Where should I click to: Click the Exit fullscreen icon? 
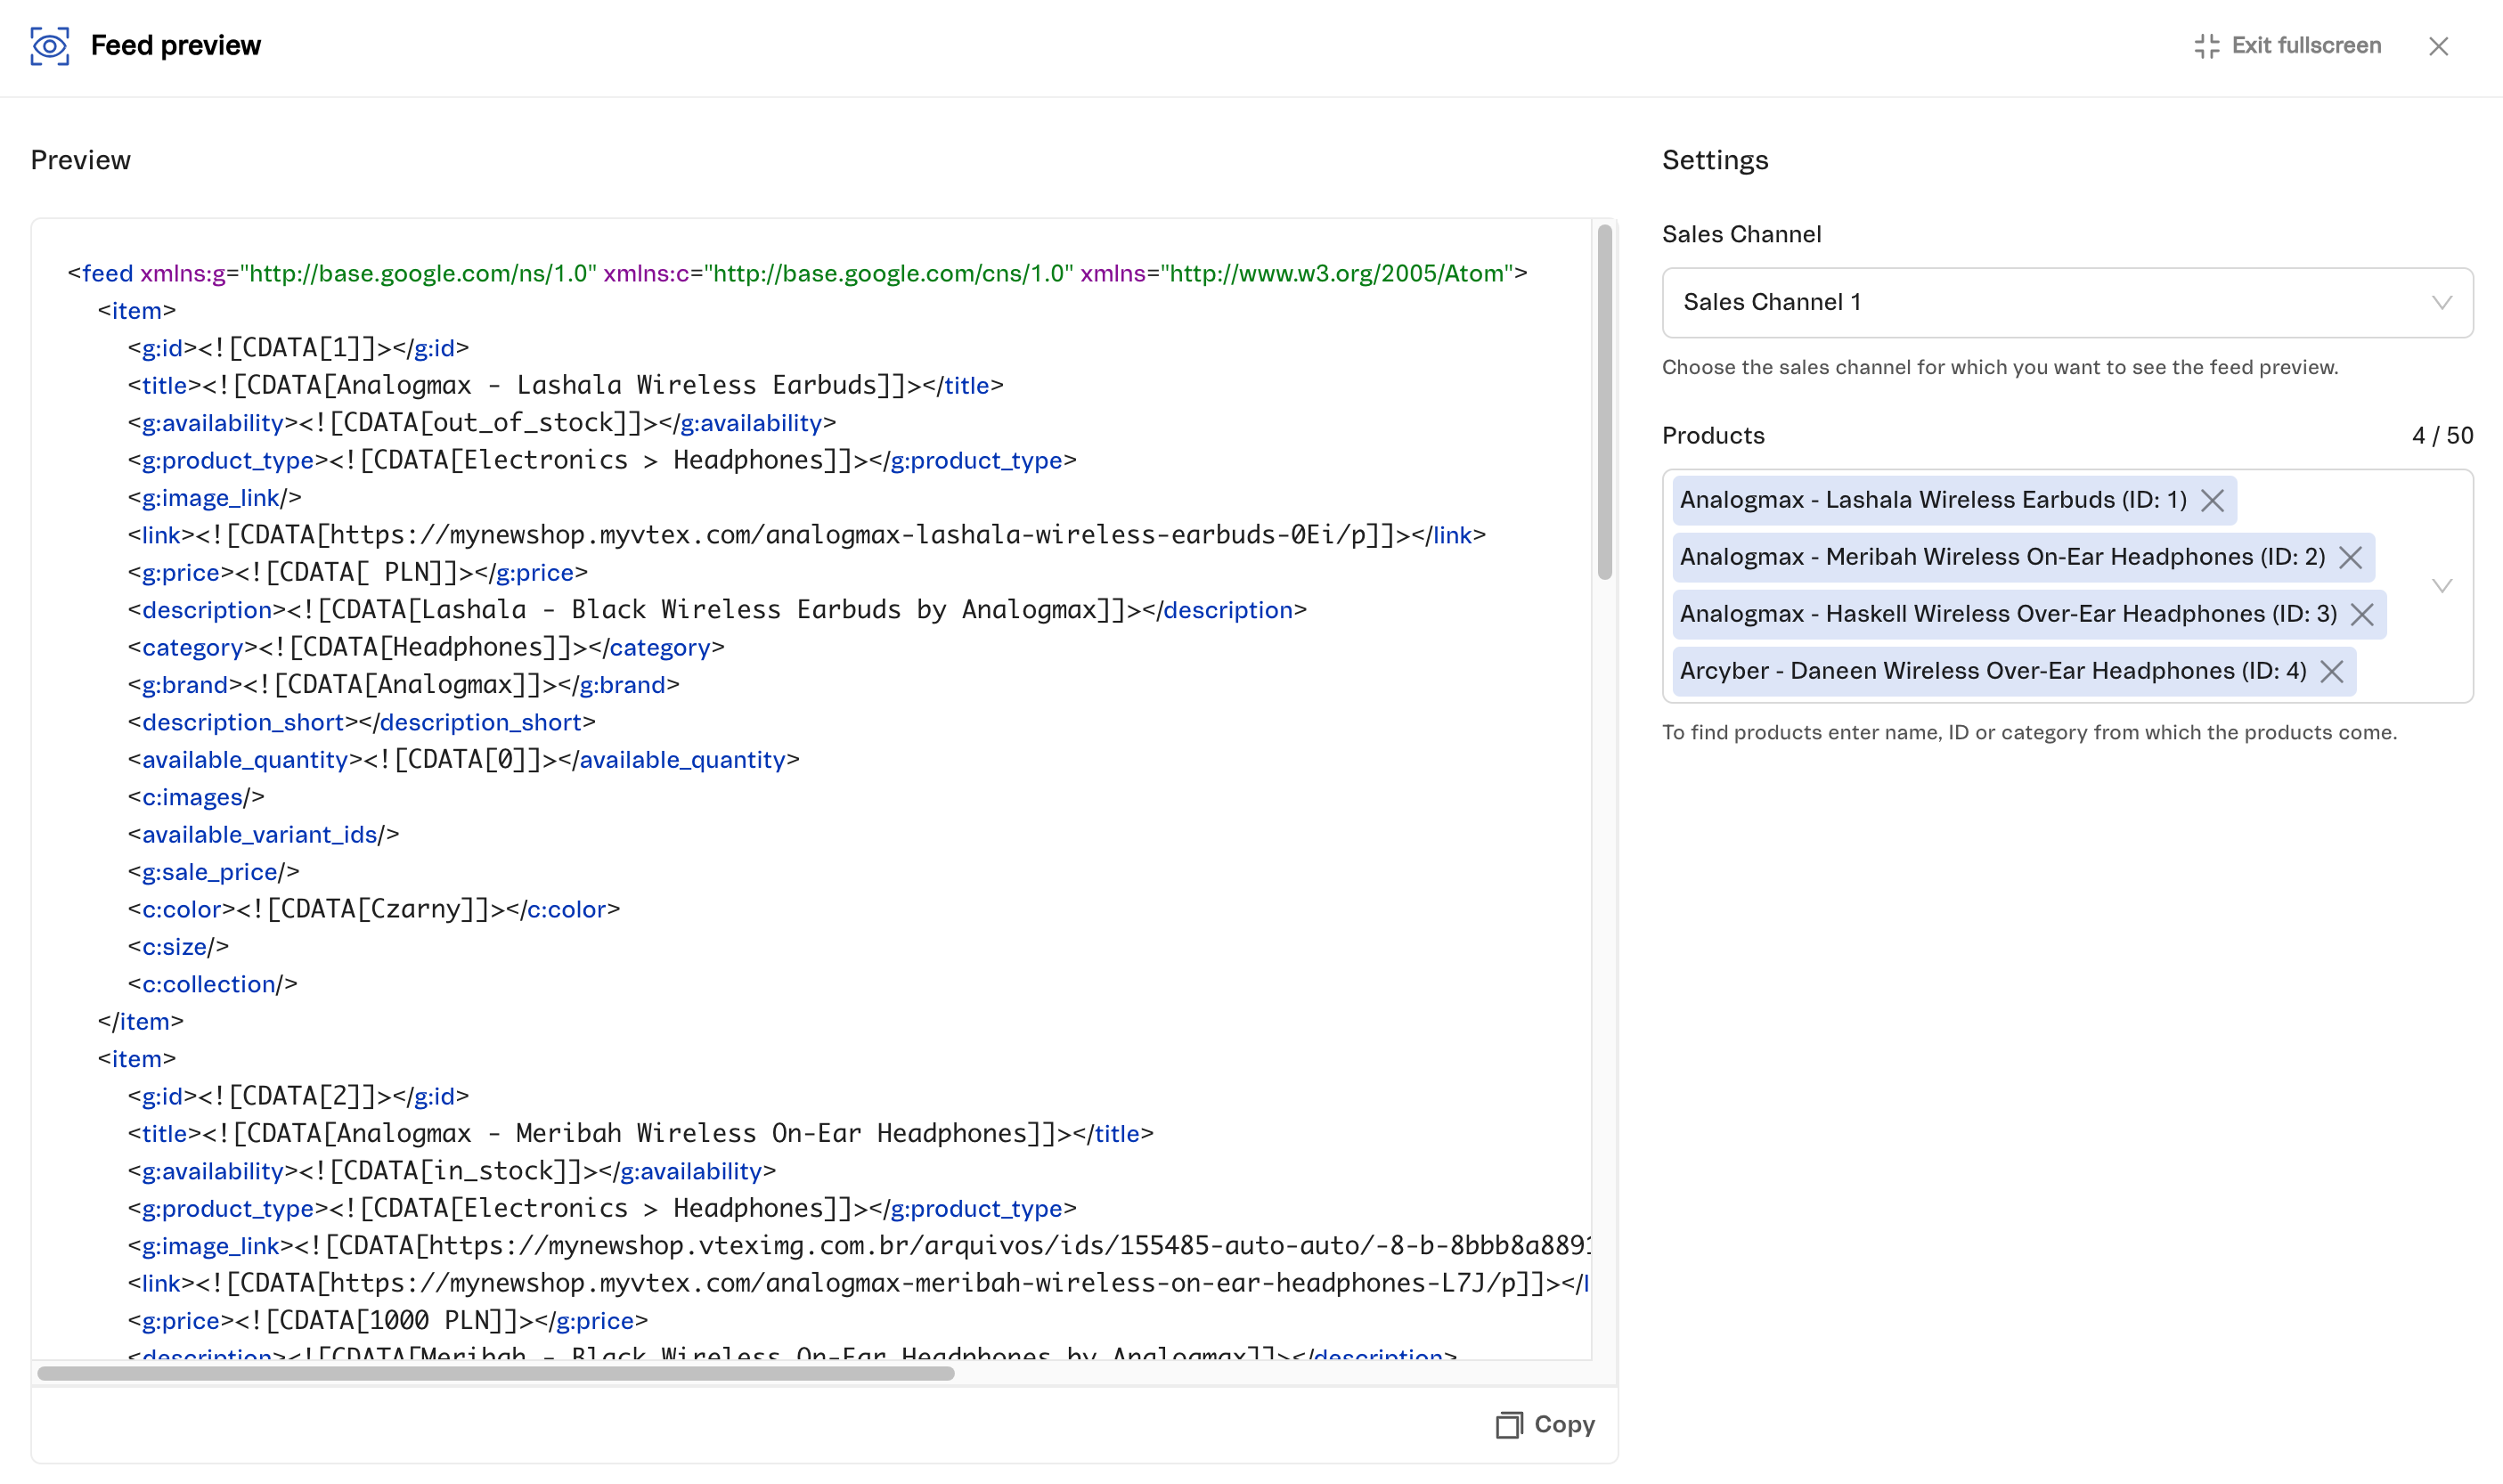[x=2206, y=46]
